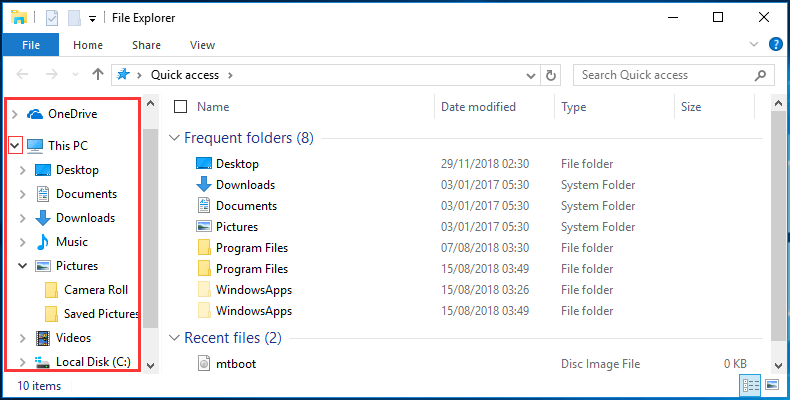This screenshot has height=400, width=790.
Task: Click the Forward navigation arrow
Action: tap(51, 75)
